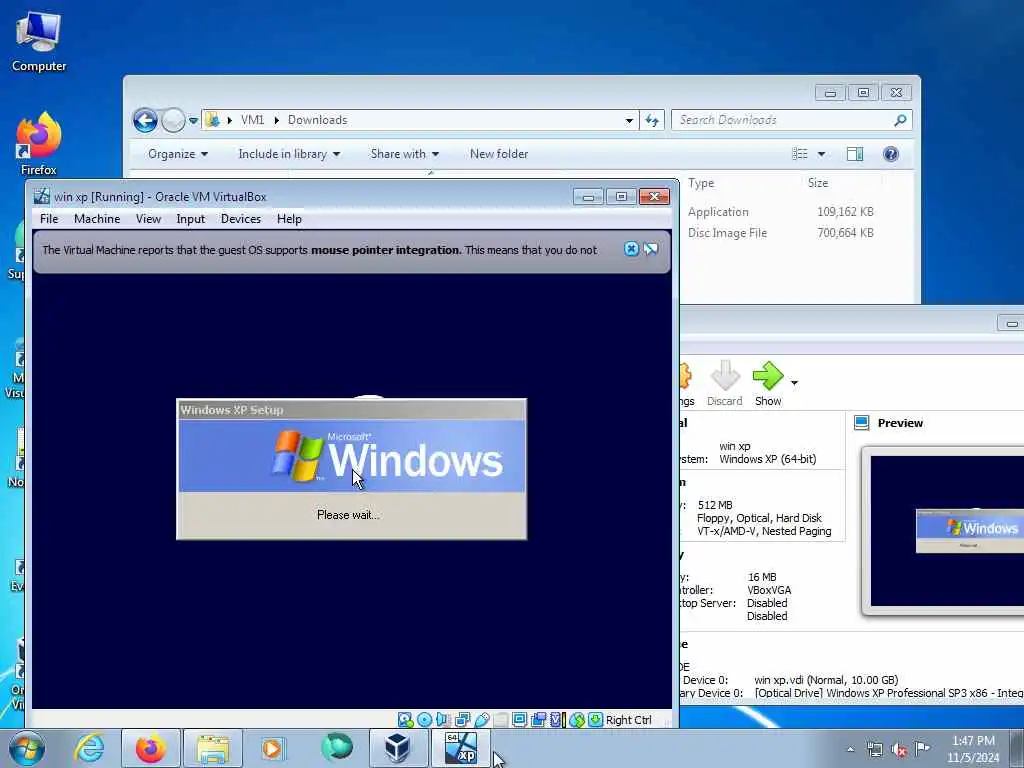Dismiss the mouse pointer integration notification

tap(631, 249)
